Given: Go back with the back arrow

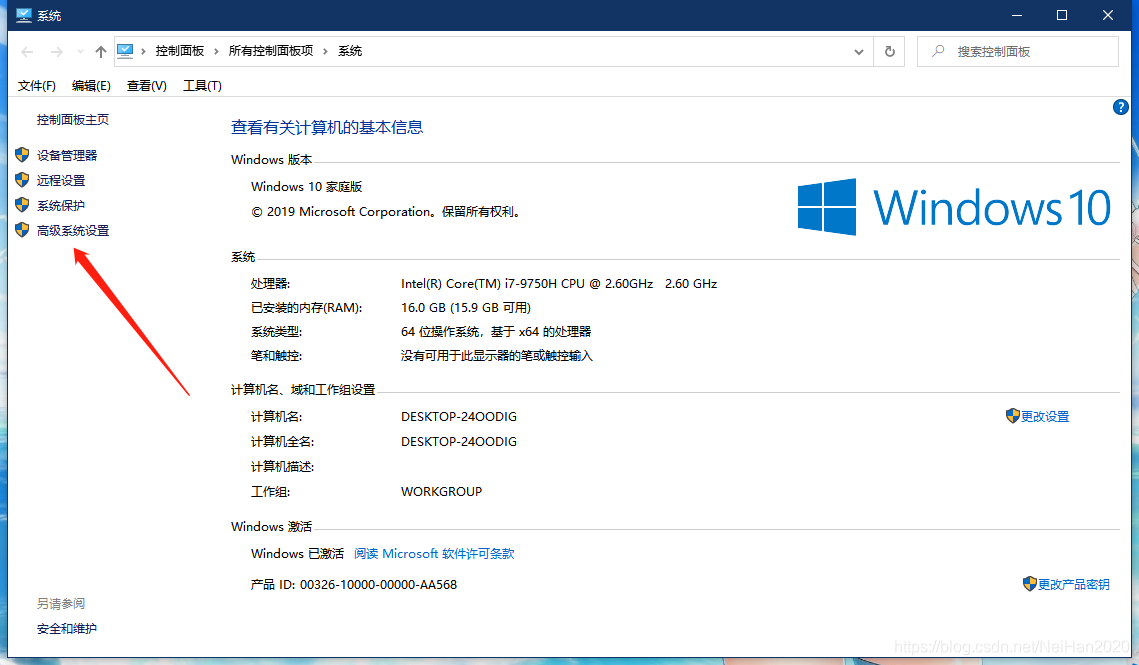Looking at the screenshot, I should [28, 52].
